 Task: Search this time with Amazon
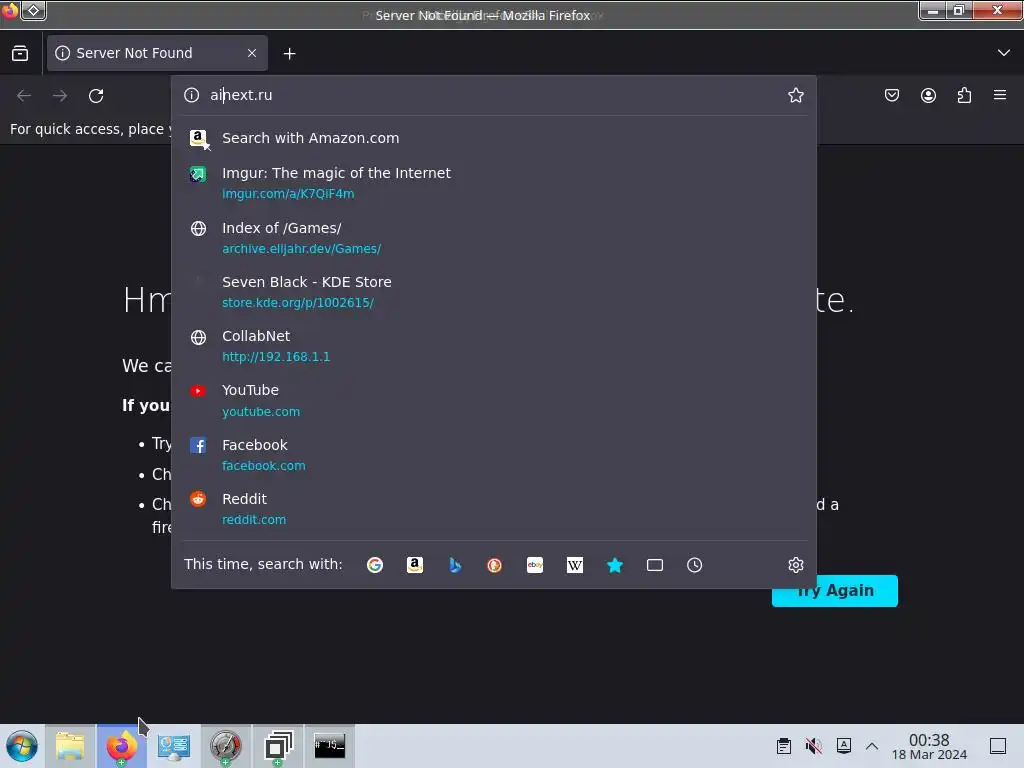[415, 565]
